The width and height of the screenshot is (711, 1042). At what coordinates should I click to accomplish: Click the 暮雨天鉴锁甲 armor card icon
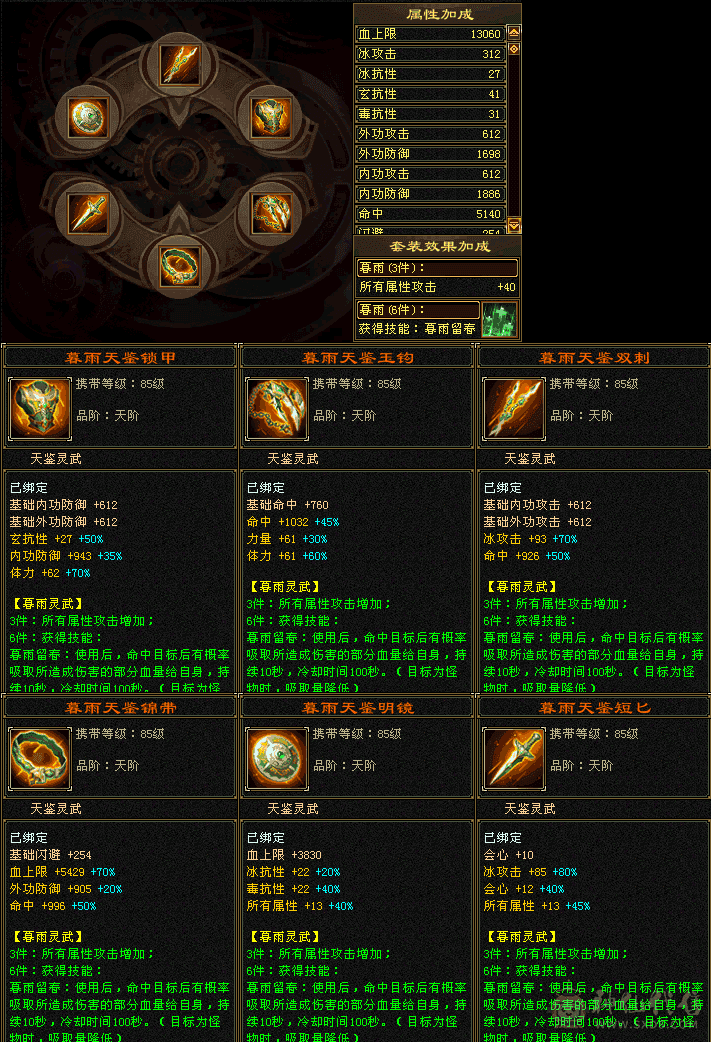coord(40,409)
